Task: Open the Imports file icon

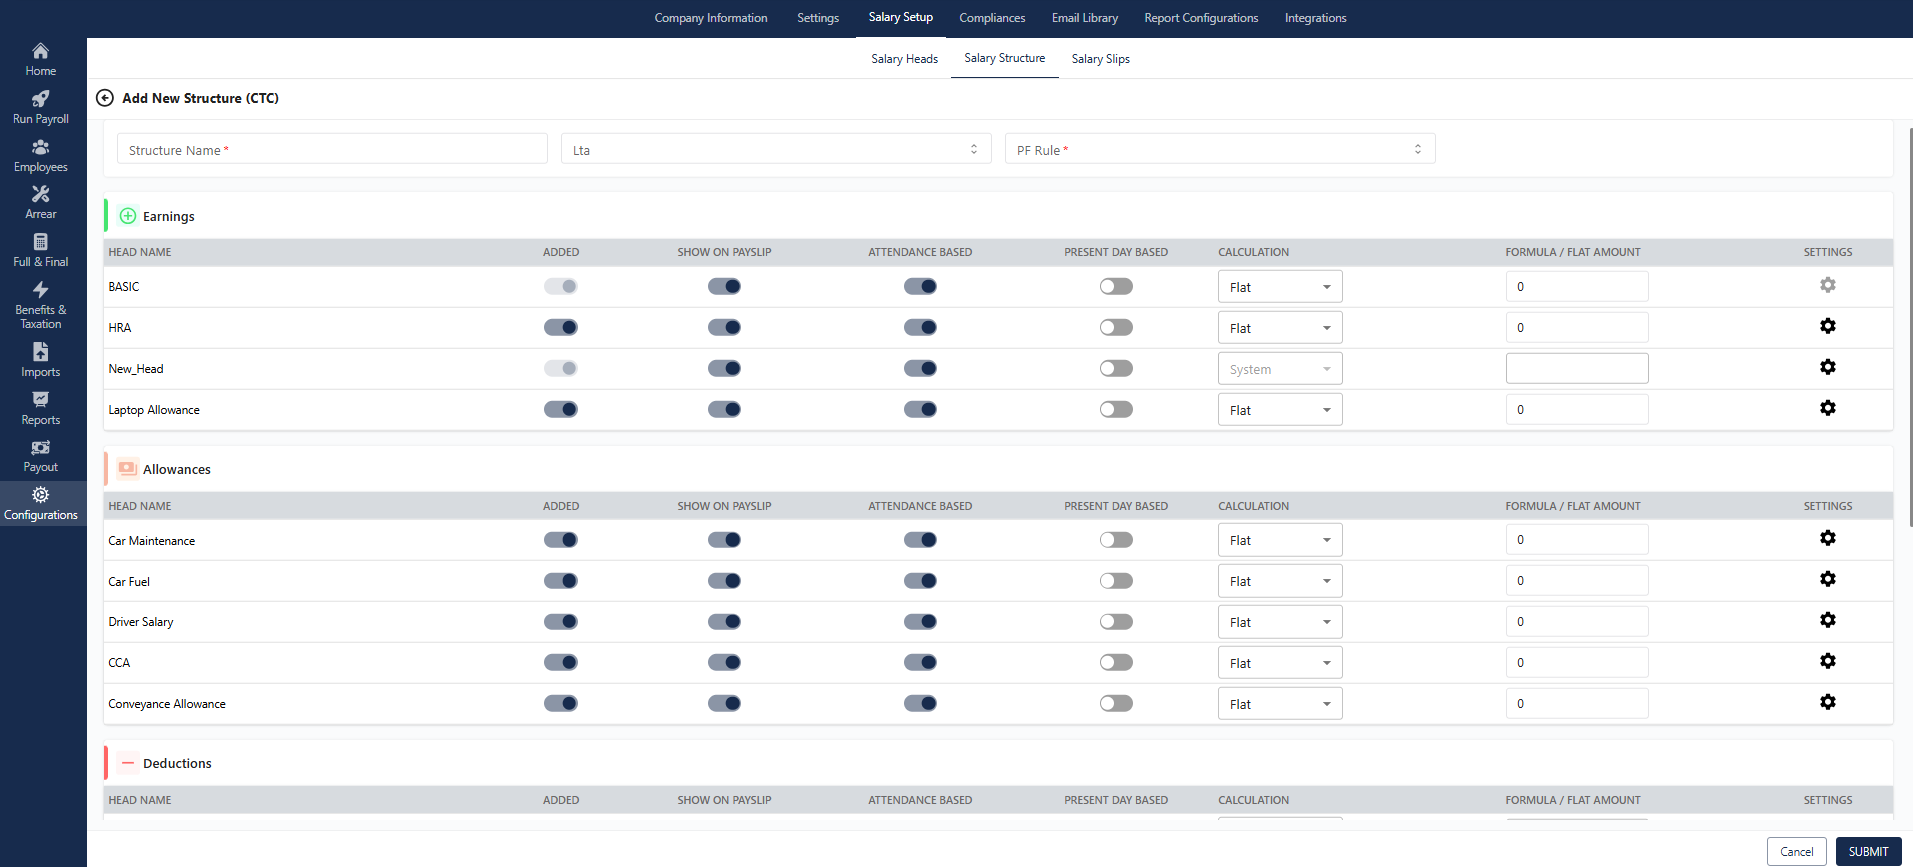Action: coord(40,352)
